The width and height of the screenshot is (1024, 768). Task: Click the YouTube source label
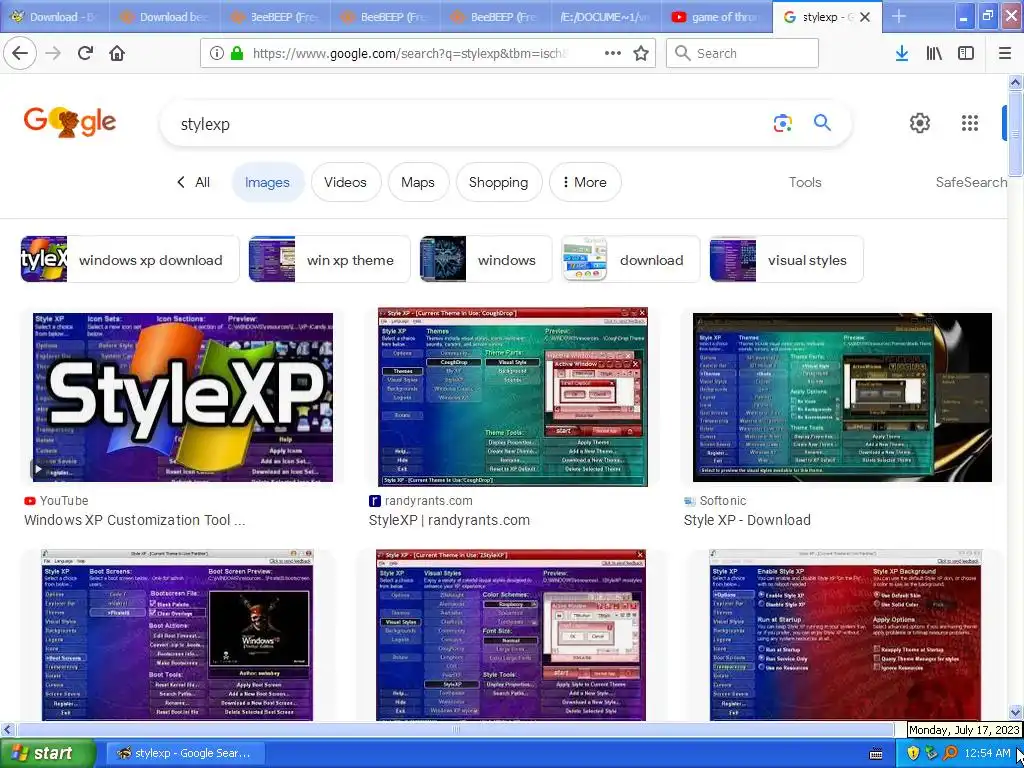tap(63, 501)
